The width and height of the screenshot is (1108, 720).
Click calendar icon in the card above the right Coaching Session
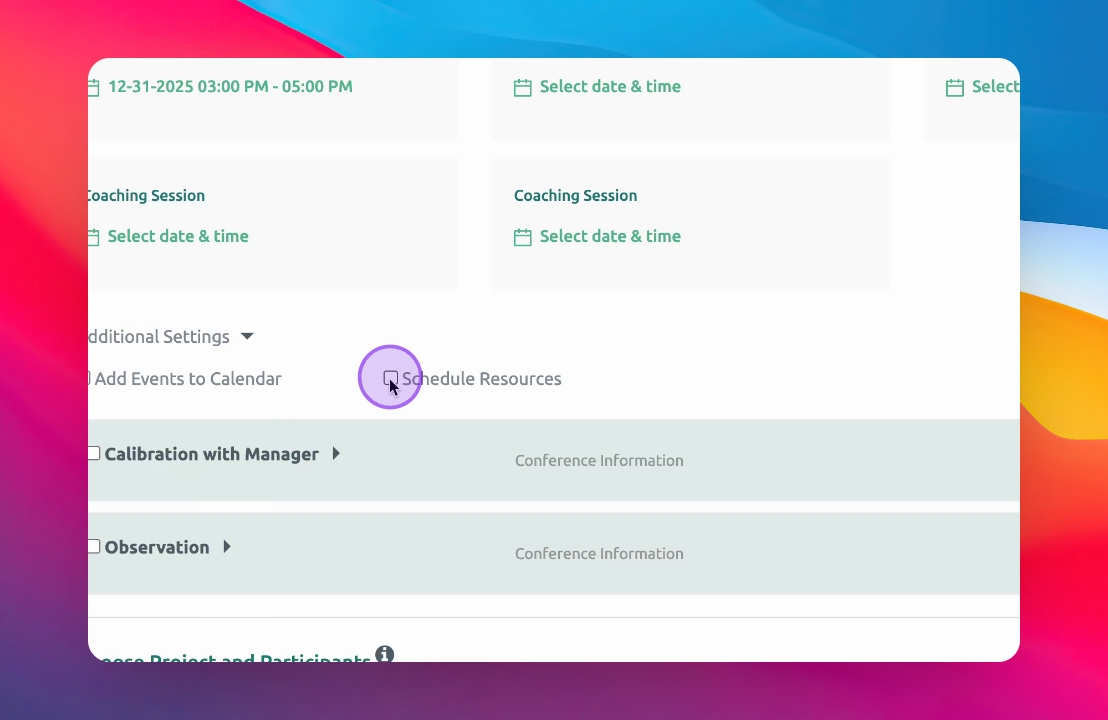click(x=523, y=88)
